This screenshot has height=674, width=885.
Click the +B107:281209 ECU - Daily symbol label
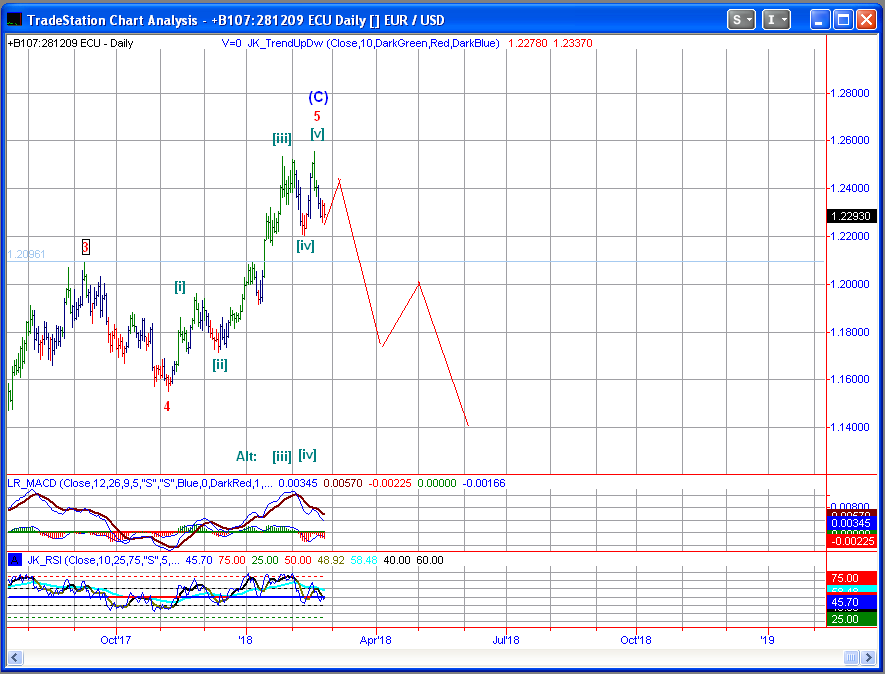(70, 43)
